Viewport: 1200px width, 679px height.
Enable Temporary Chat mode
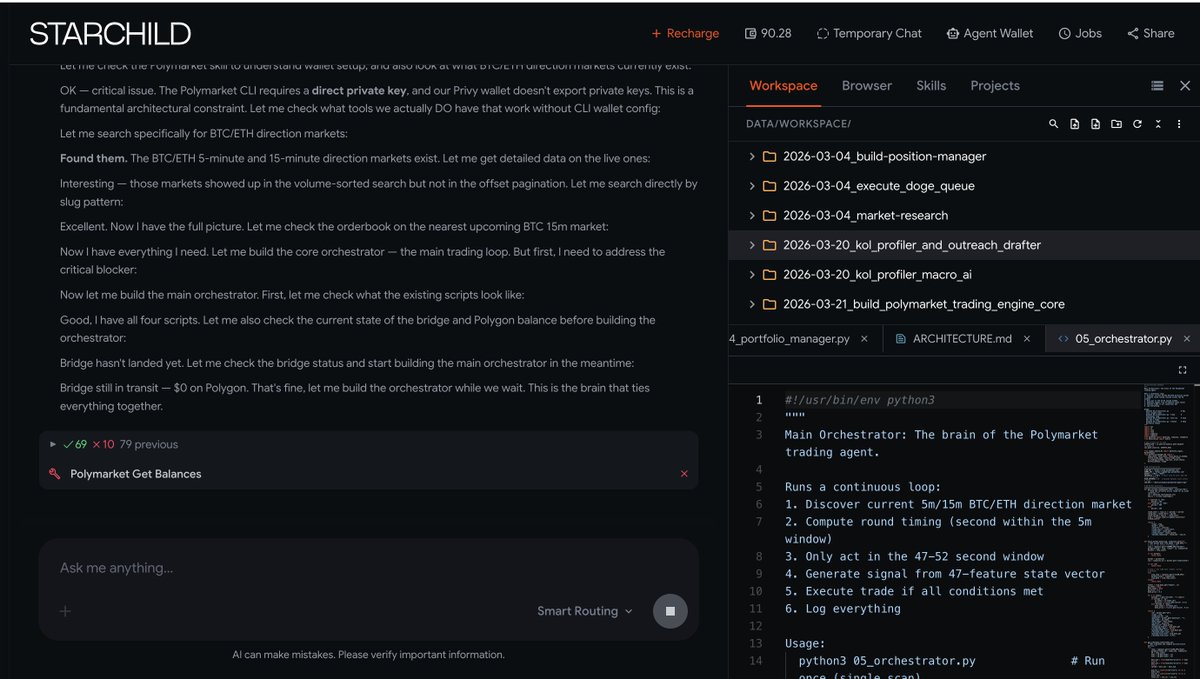869,33
